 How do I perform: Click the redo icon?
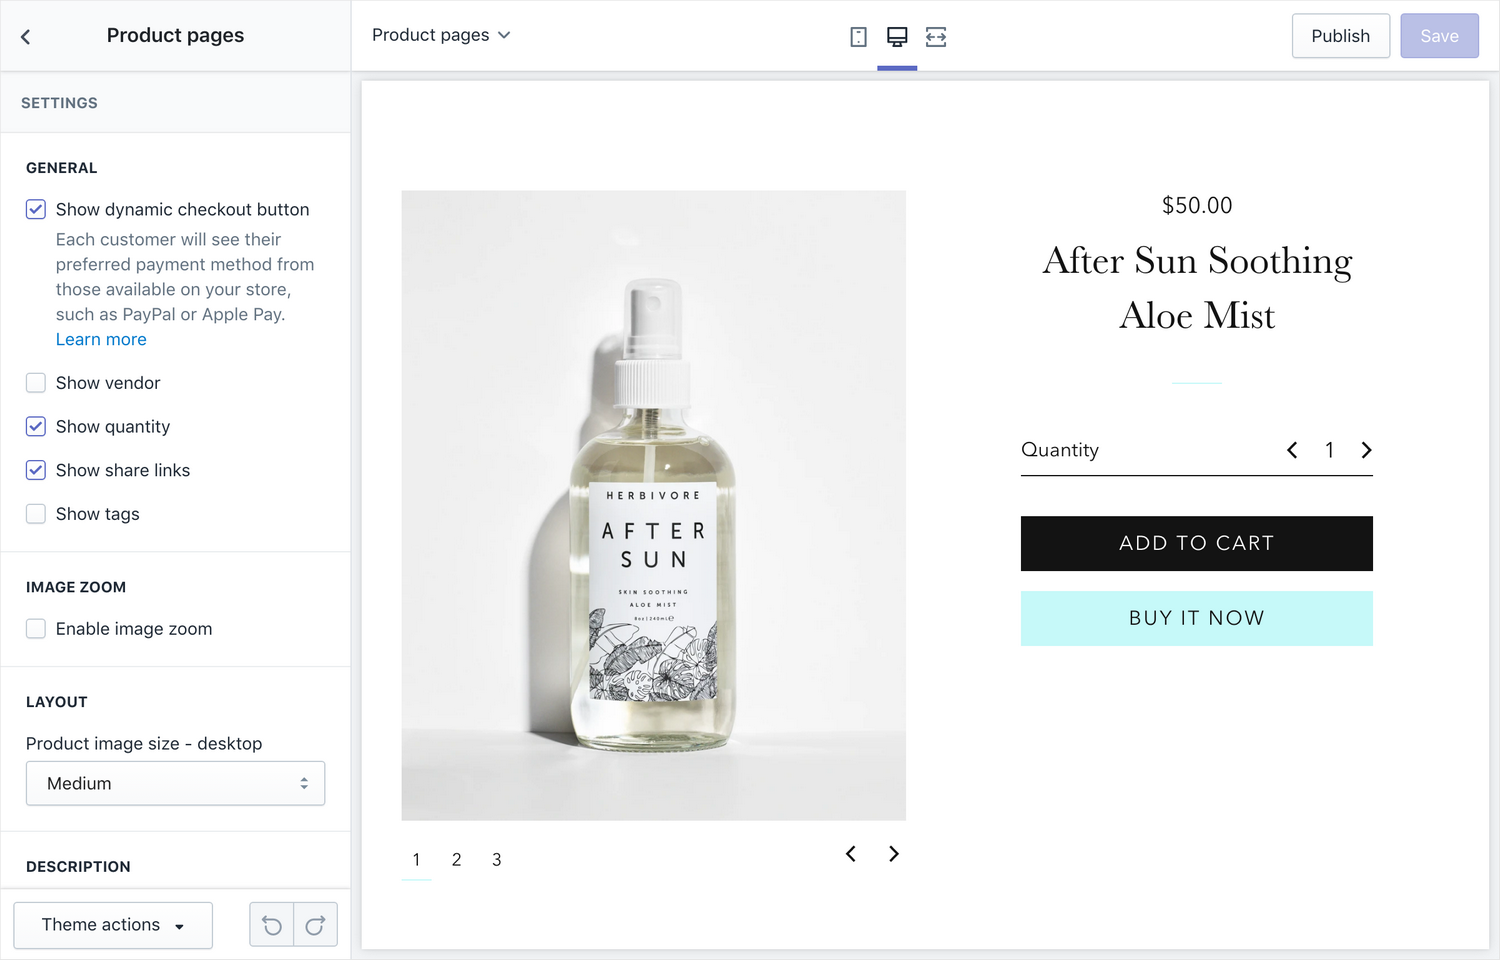coord(315,925)
